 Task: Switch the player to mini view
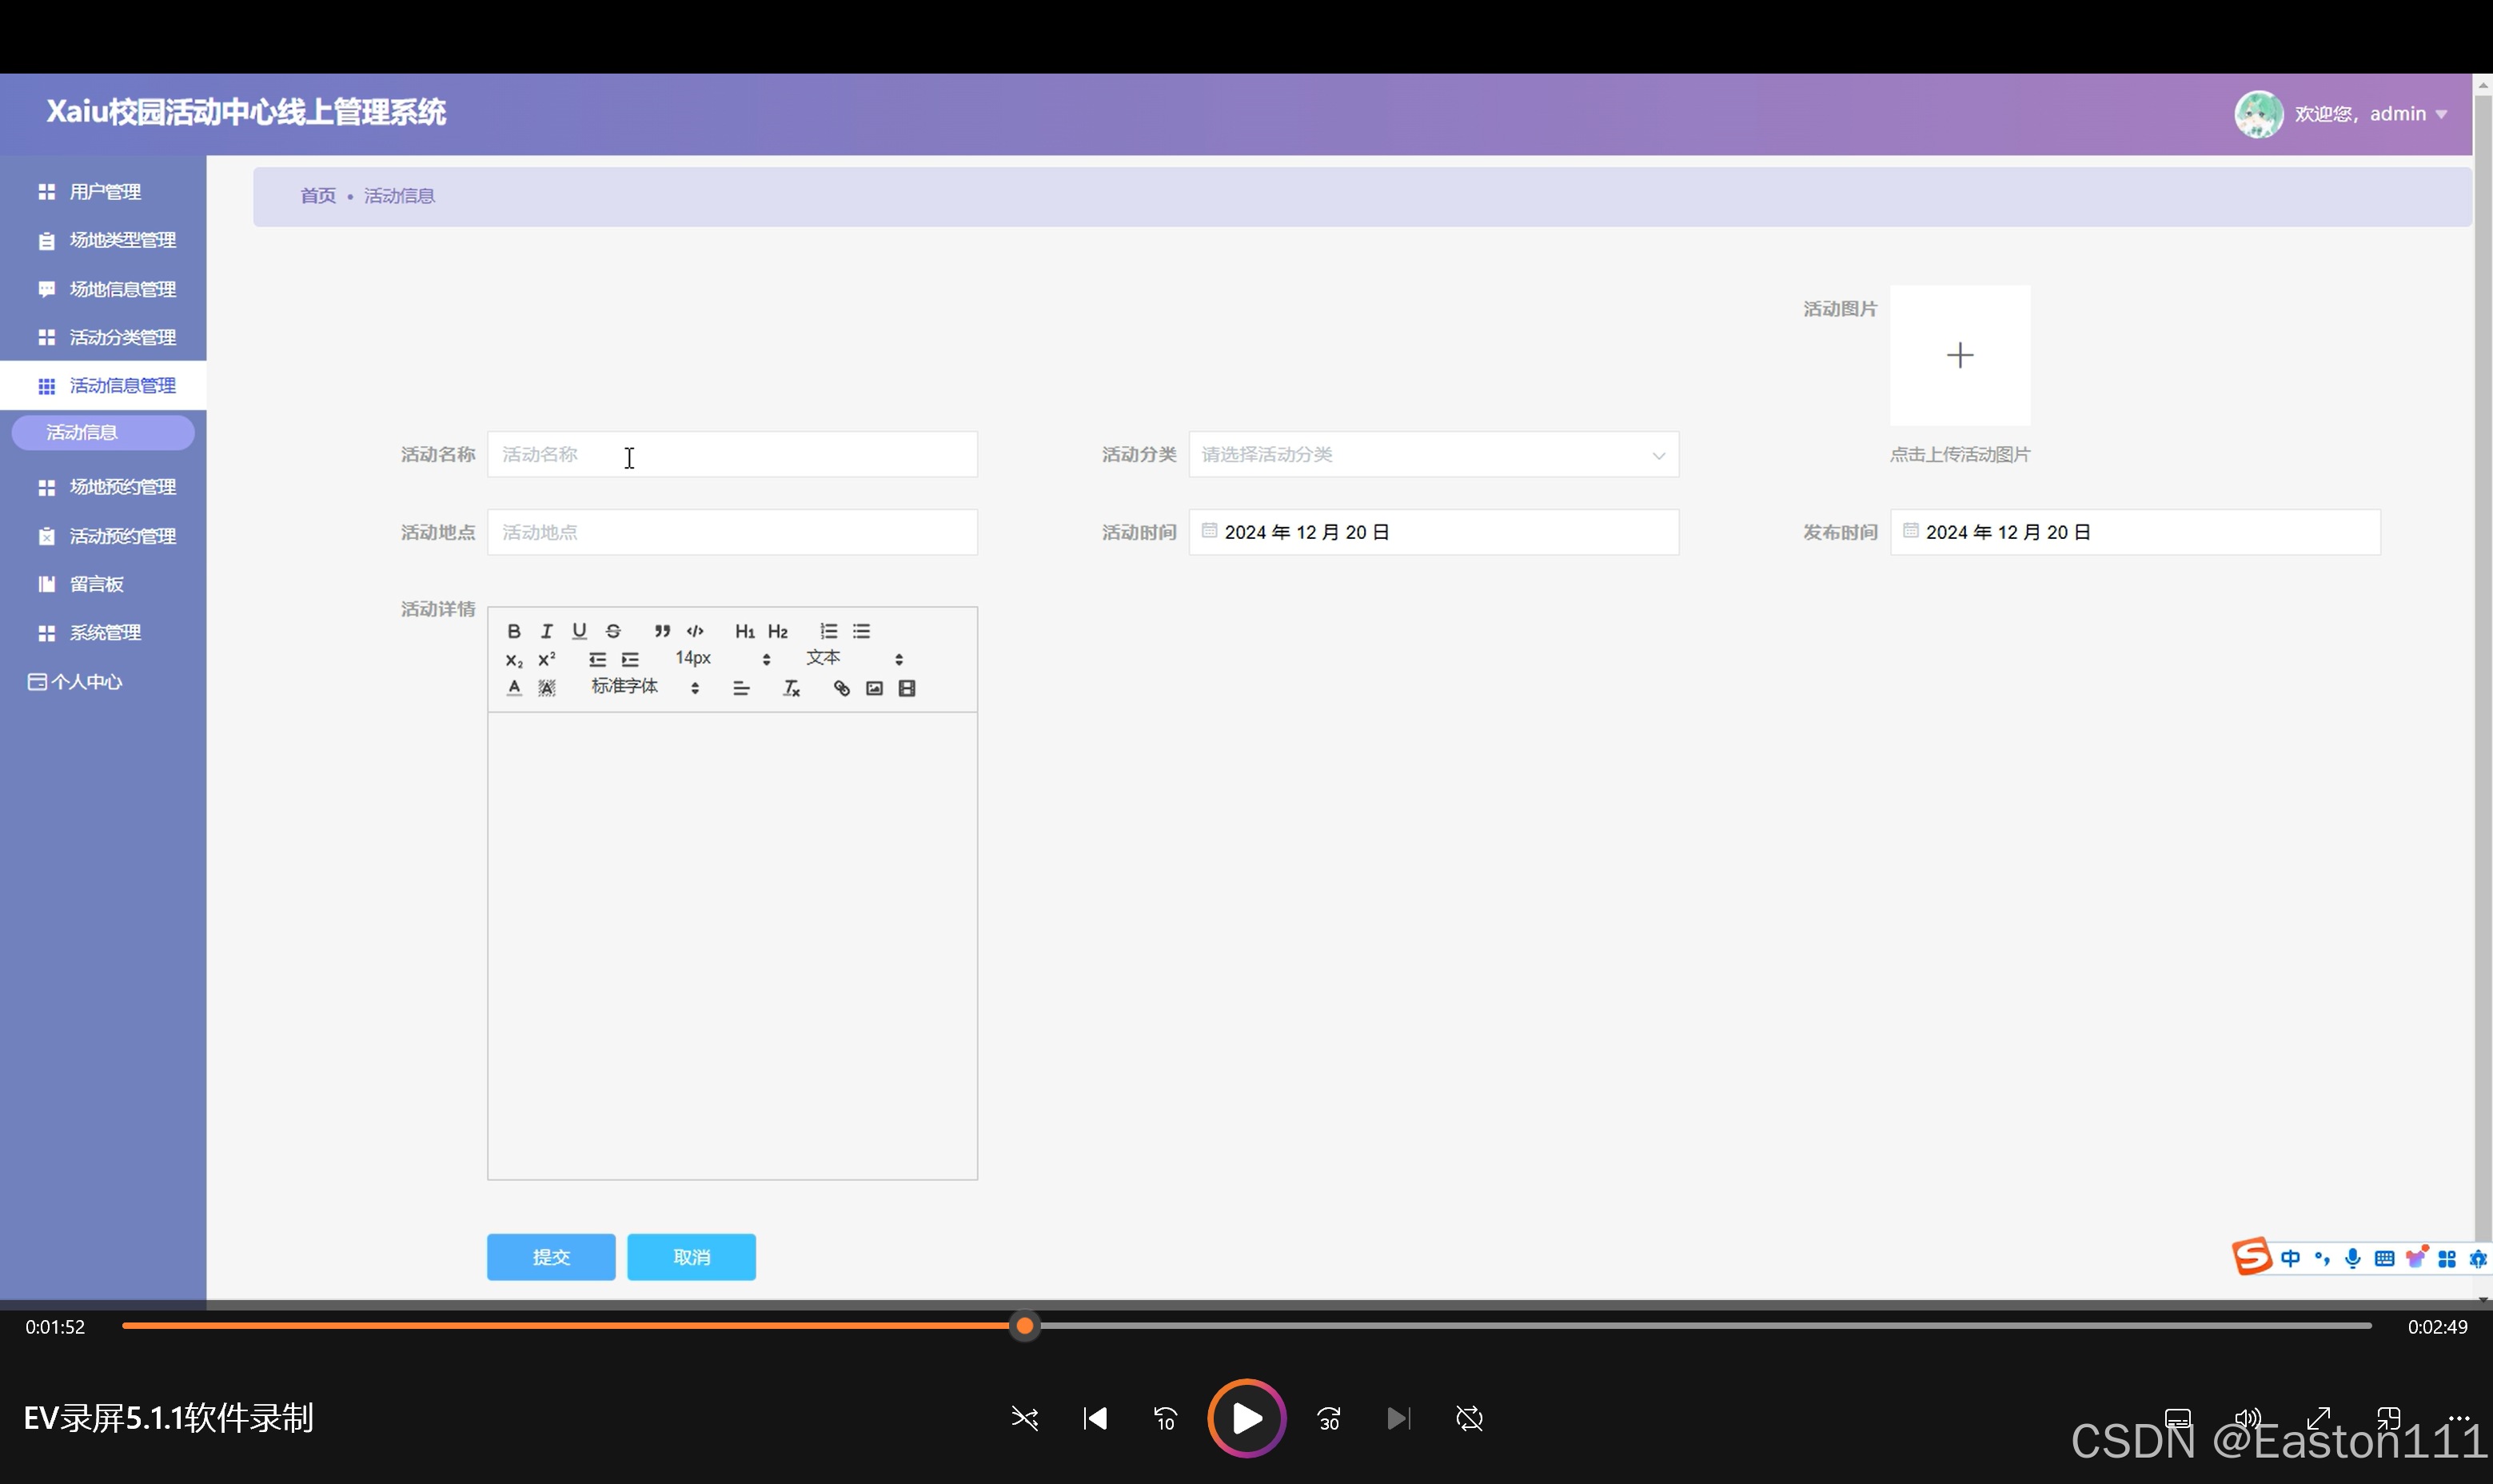point(2388,1419)
